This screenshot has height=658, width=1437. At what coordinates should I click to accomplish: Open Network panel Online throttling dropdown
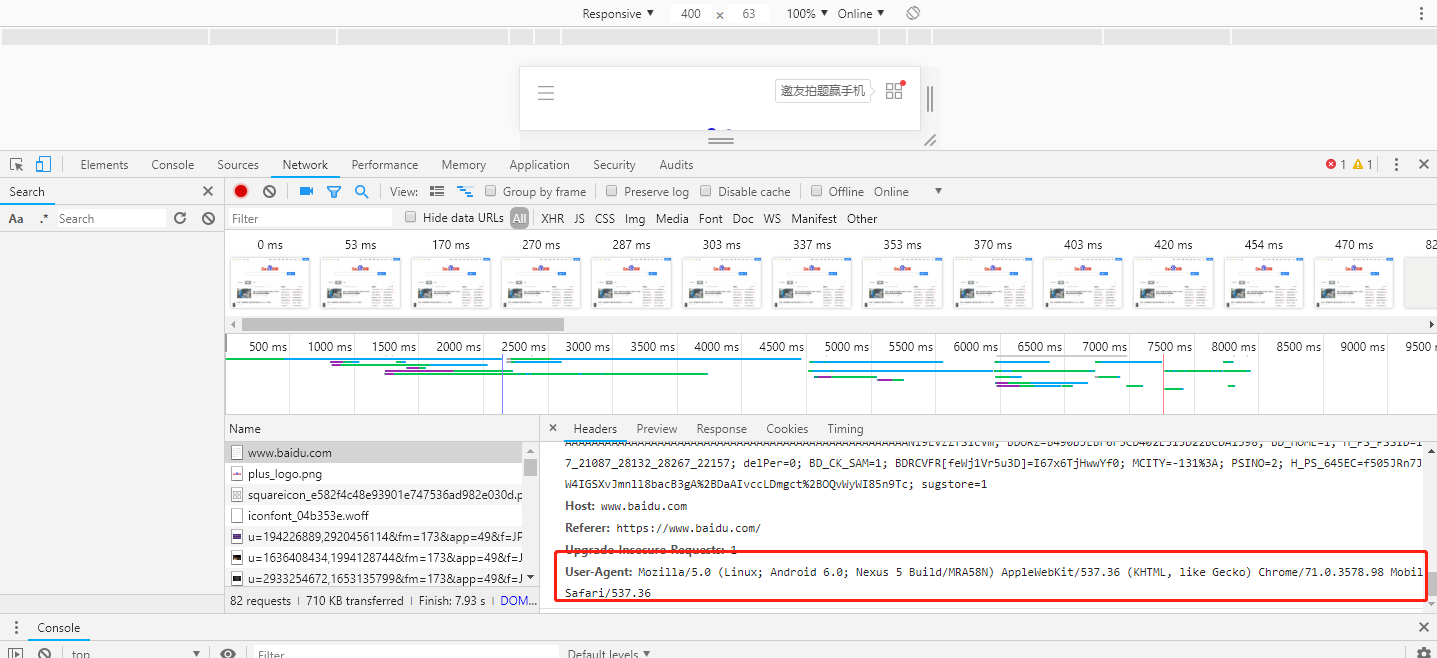[x=908, y=191]
